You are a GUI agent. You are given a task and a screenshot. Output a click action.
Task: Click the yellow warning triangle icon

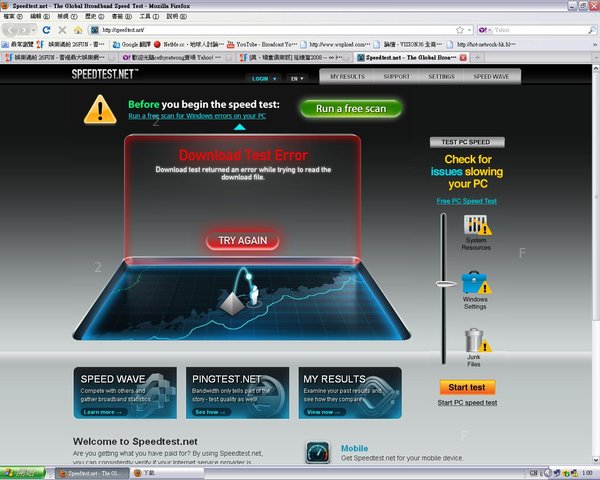(100, 109)
